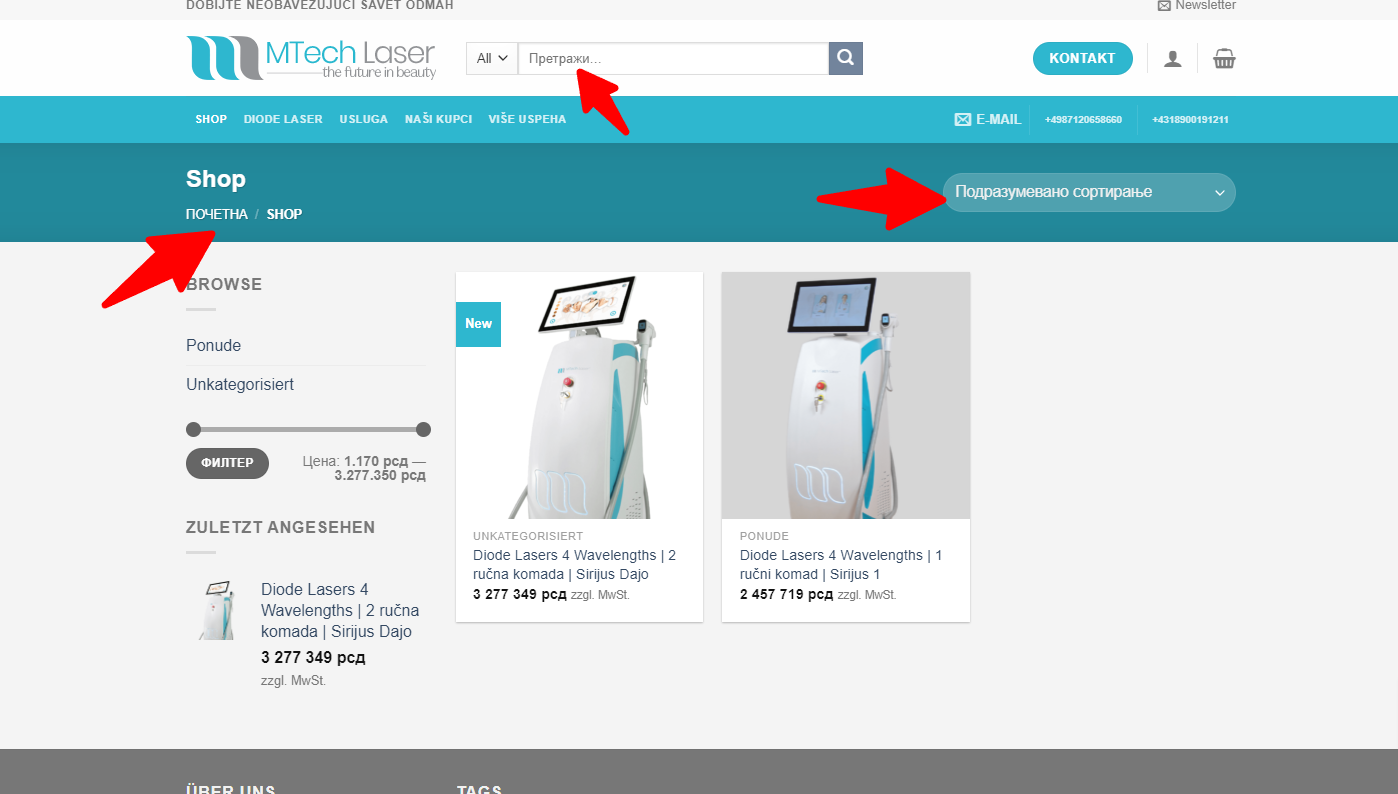This screenshot has height=794, width=1398.
Task: Open the DIODE LASER menu item
Action: point(283,119)
